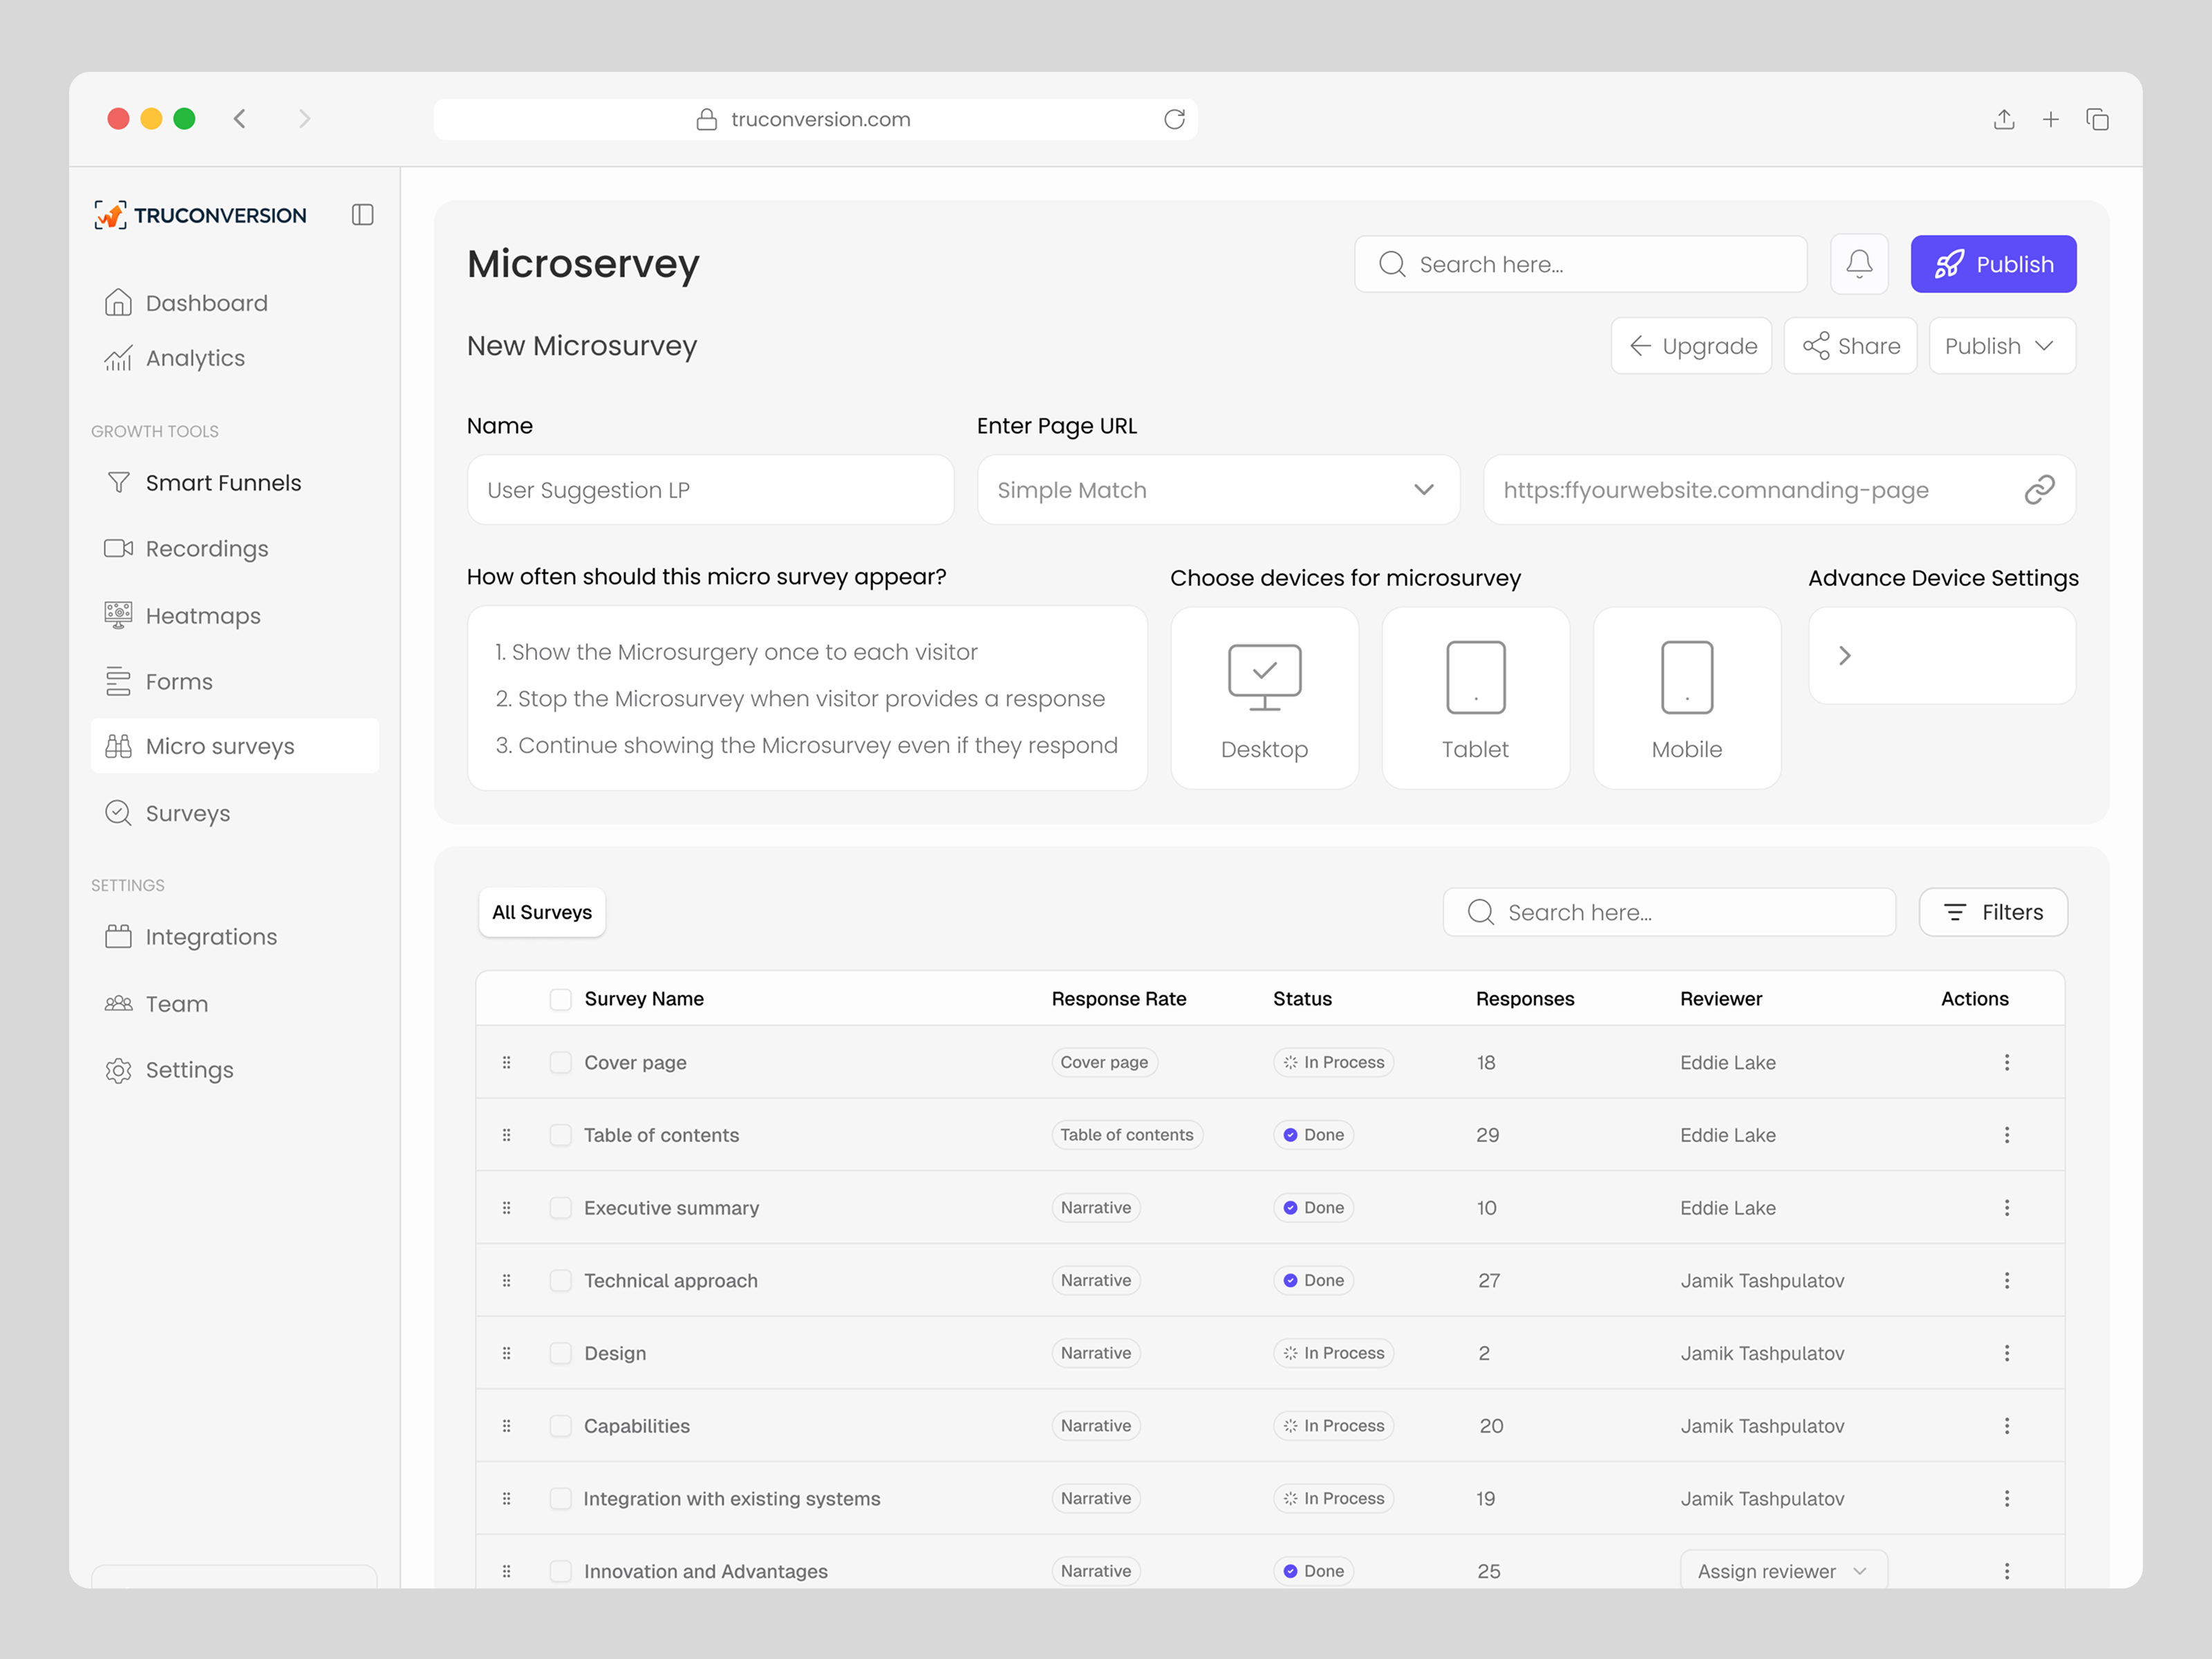The height and width of the screenshot is (1659, 2212).
Task: Click the TruConversion logo
Action: tap(200, 215)
